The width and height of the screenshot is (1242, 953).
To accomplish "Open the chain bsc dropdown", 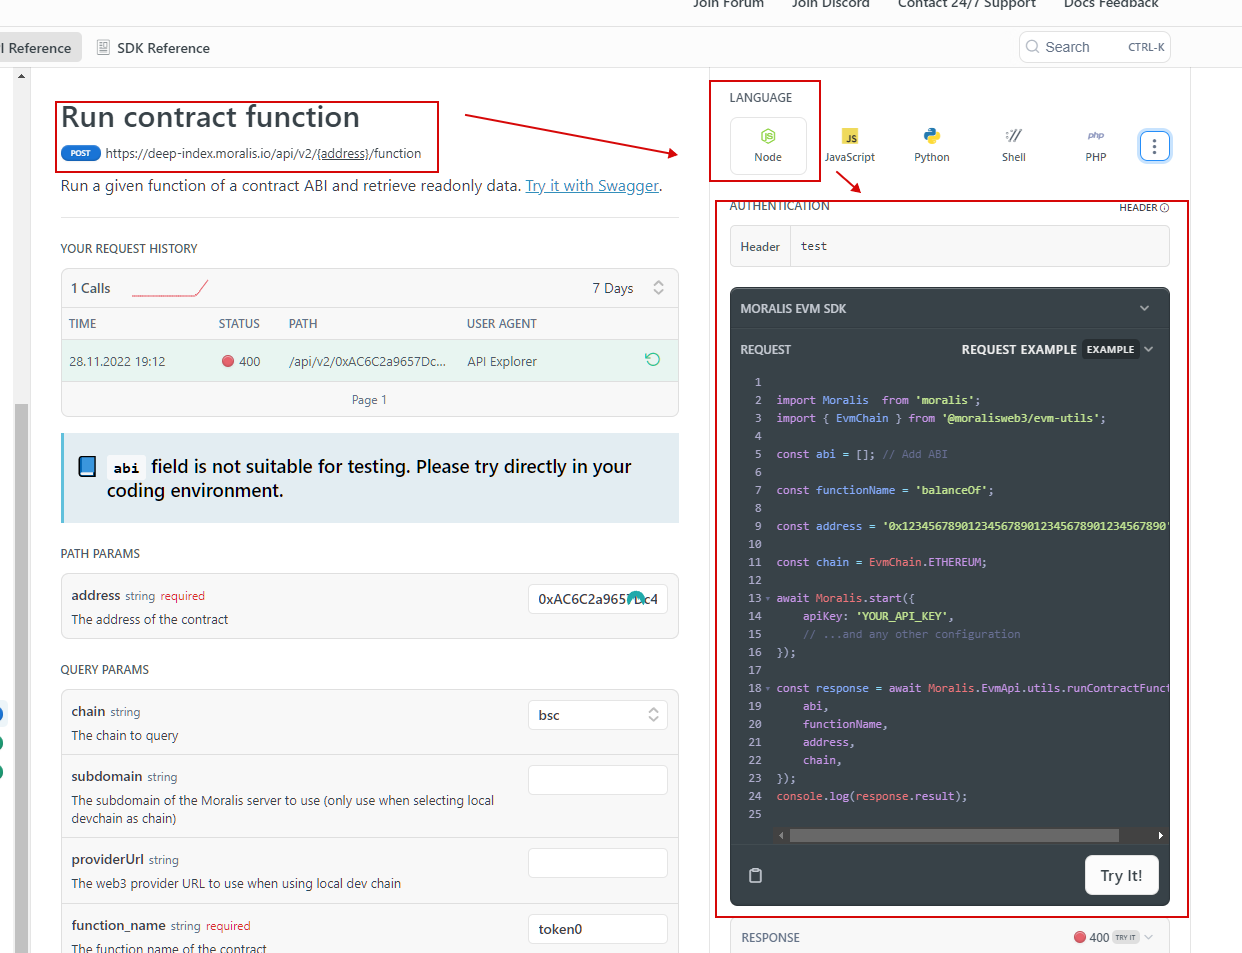I will (597, 715).
